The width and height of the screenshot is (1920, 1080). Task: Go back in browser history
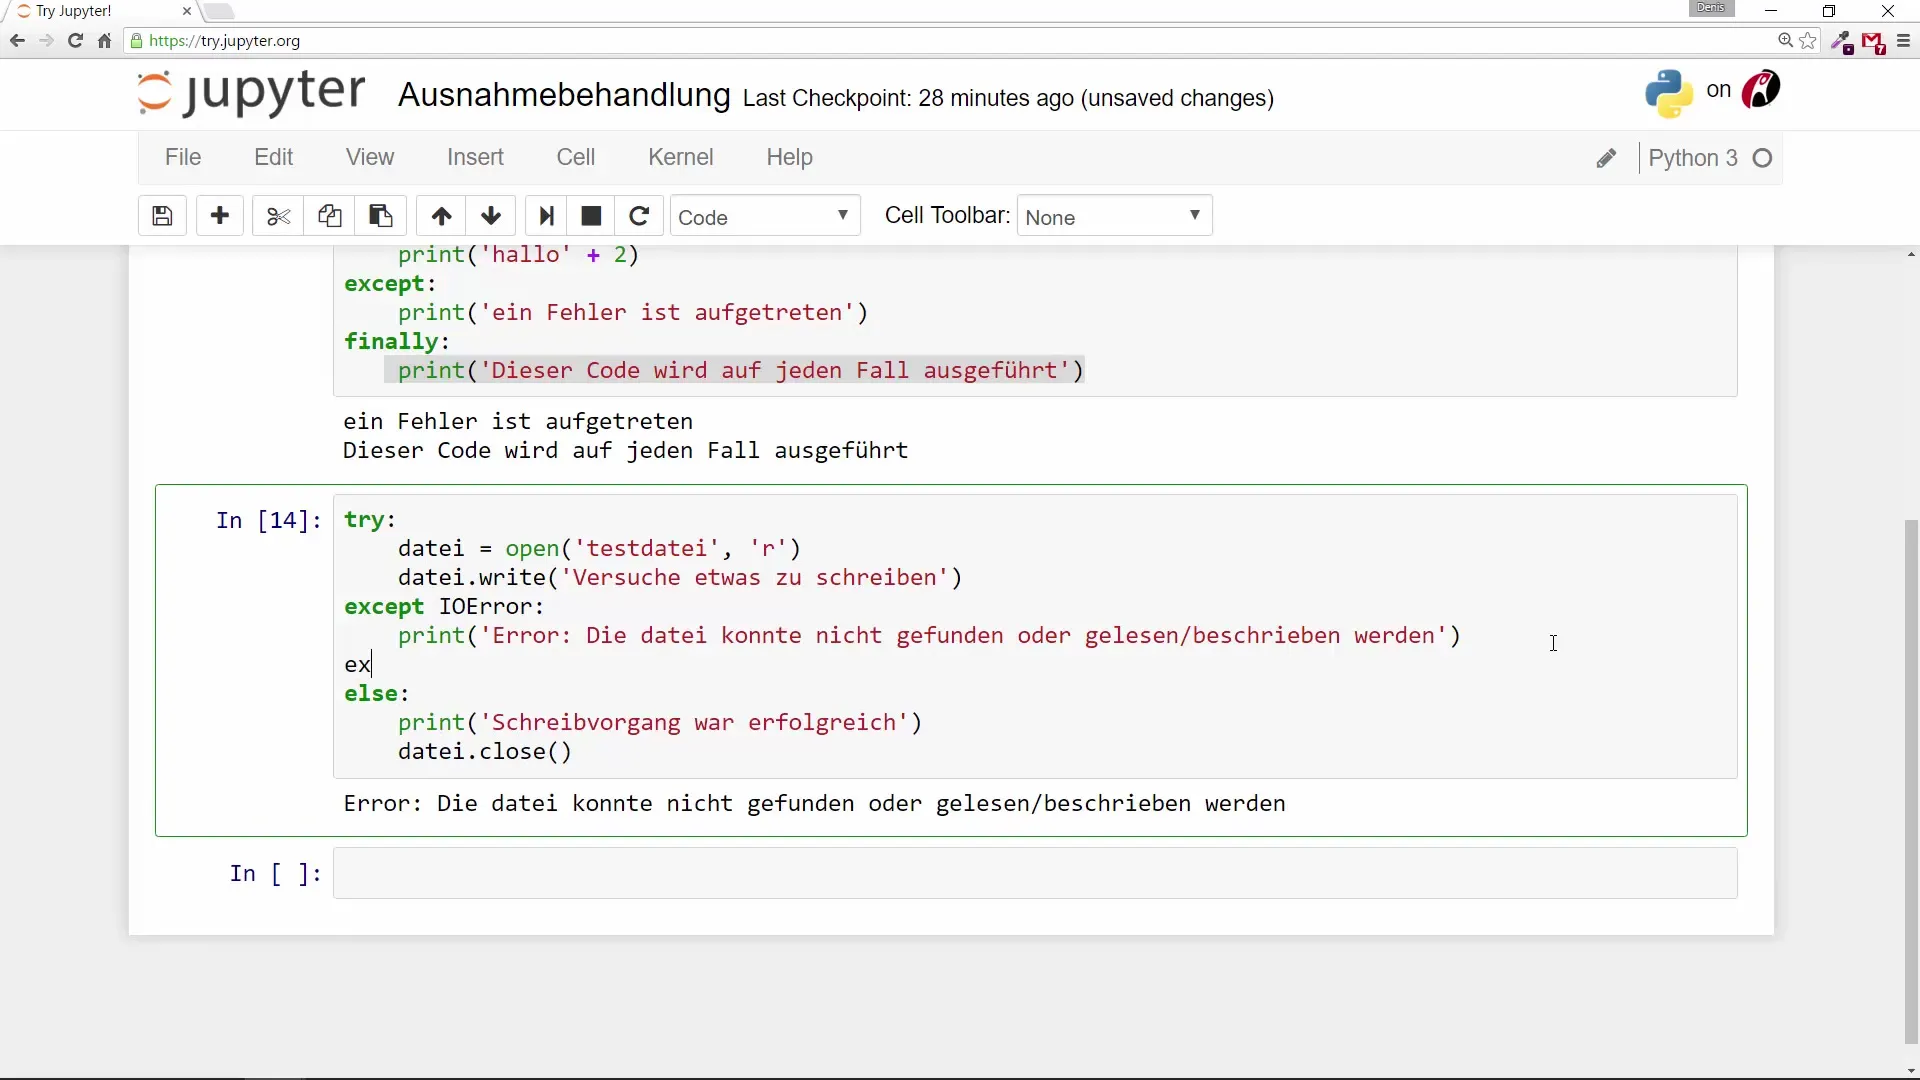pos(17,41)
